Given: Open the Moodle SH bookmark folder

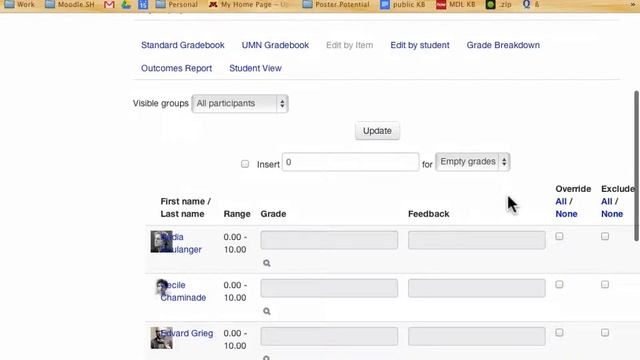Looking at the screenshot, I should tap(69, 4).
